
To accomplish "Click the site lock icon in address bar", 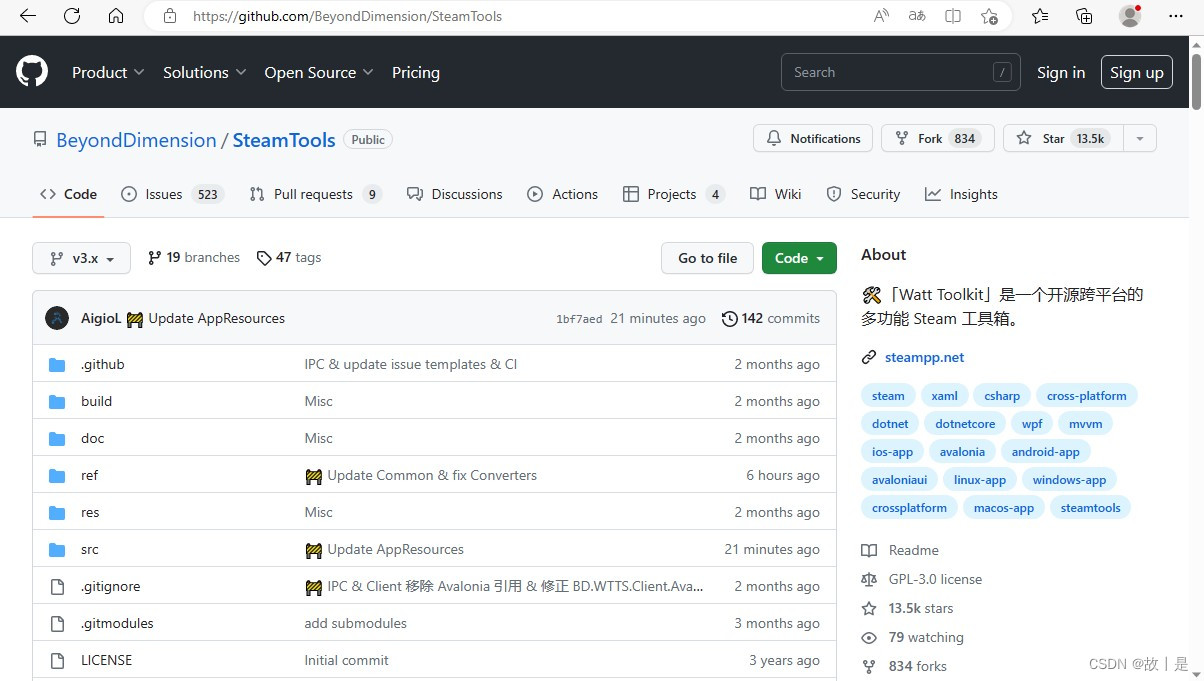I will point(170,16).
